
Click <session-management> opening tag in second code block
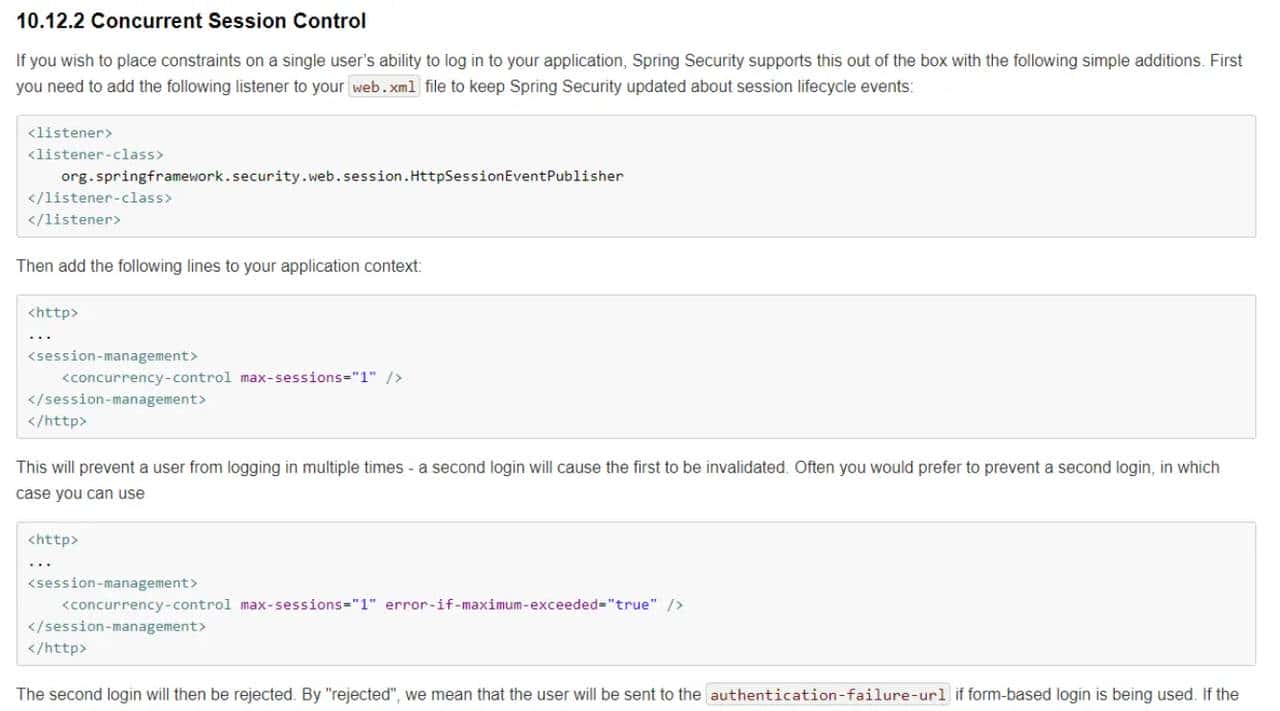(x=112, y=356)
